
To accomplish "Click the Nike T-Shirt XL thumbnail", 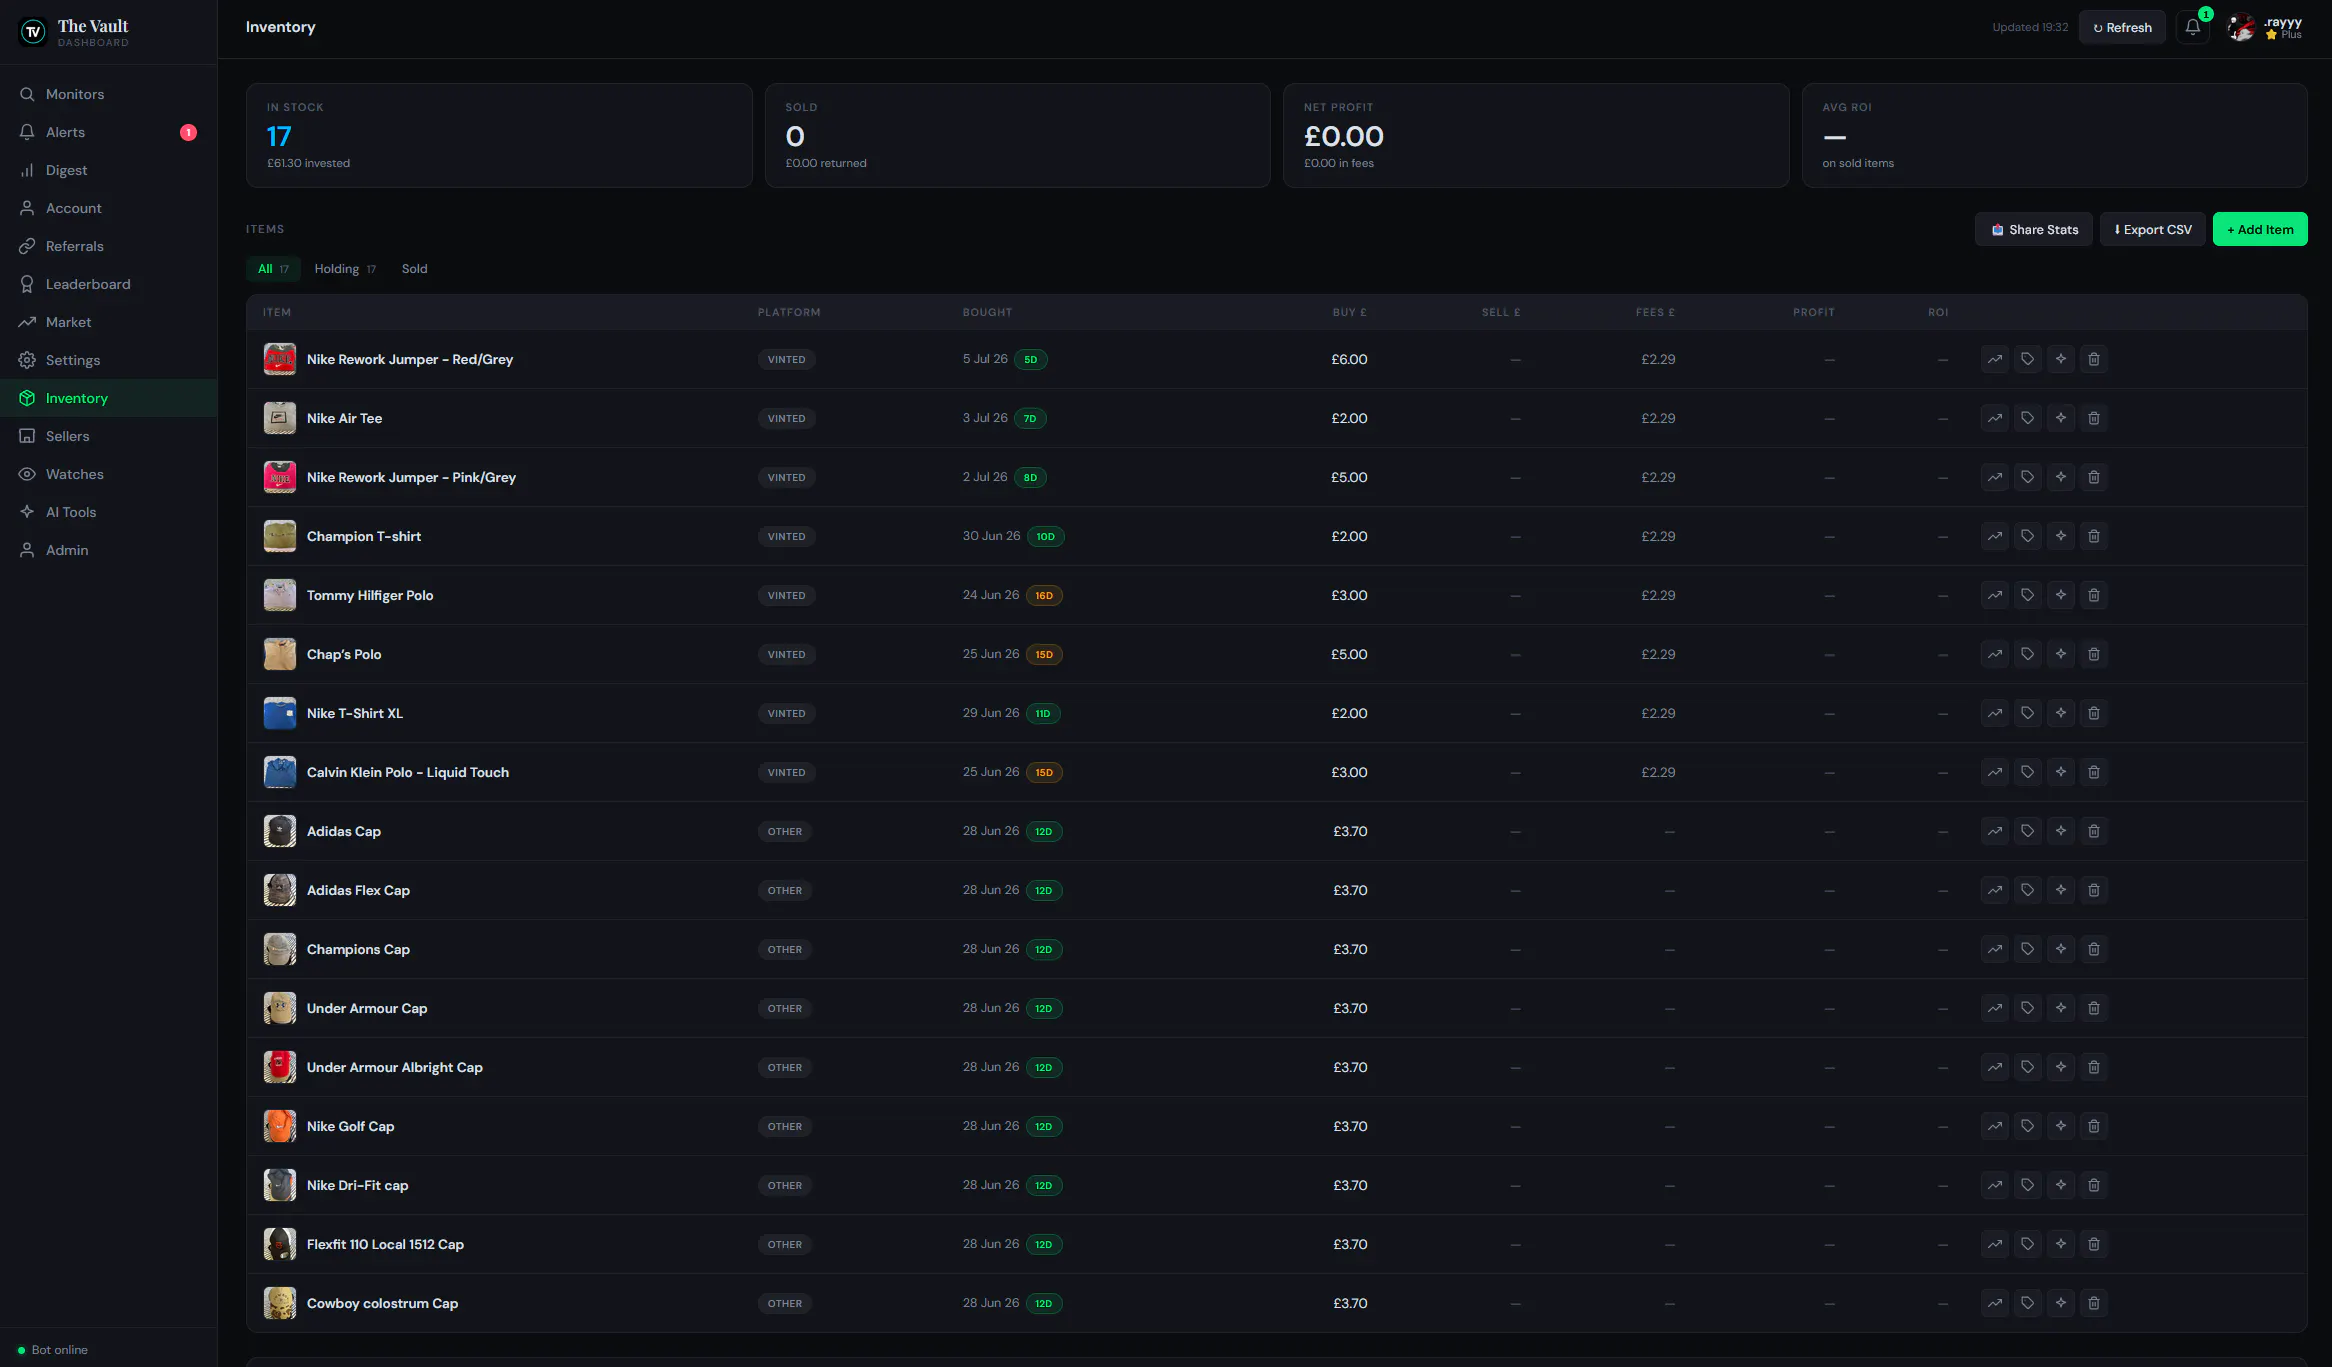I will coord(280,713).
